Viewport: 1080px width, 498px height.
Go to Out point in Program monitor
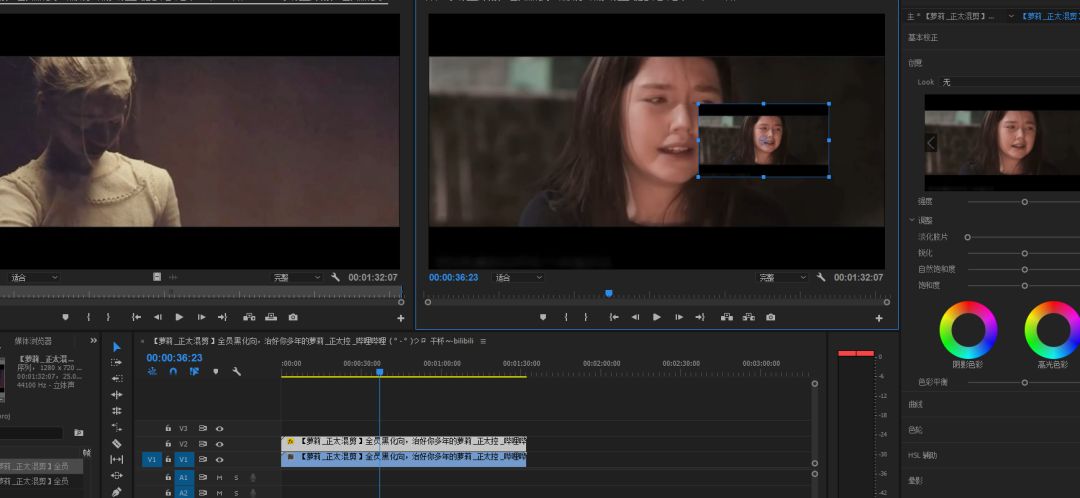[700, 317]
